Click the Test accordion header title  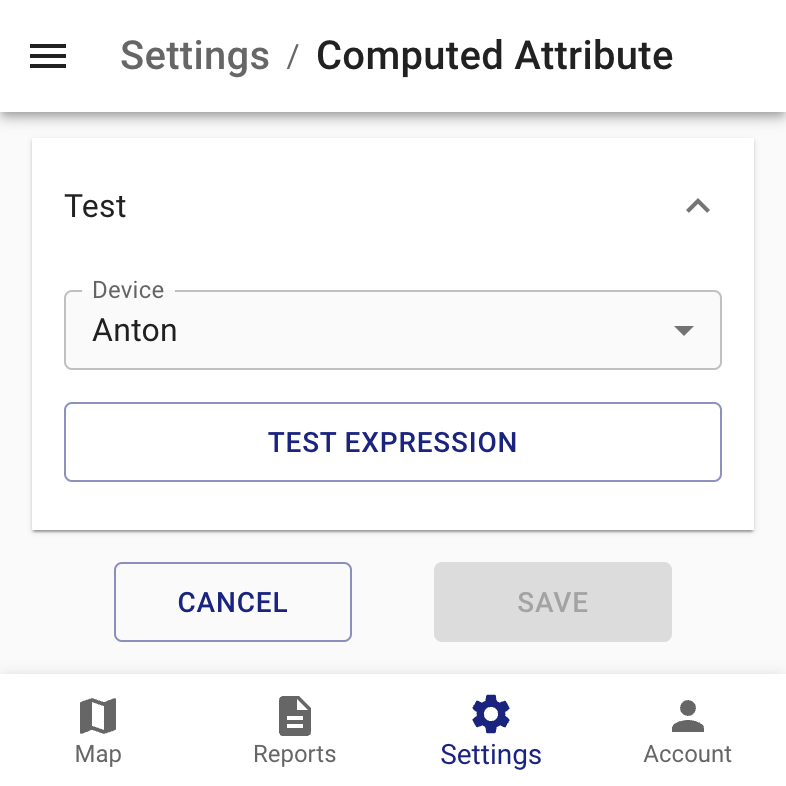point(95,206)
